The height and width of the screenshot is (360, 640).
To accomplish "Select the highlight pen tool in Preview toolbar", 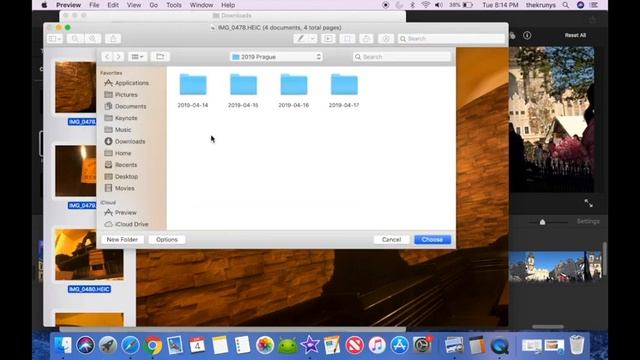I will point(300,38).
